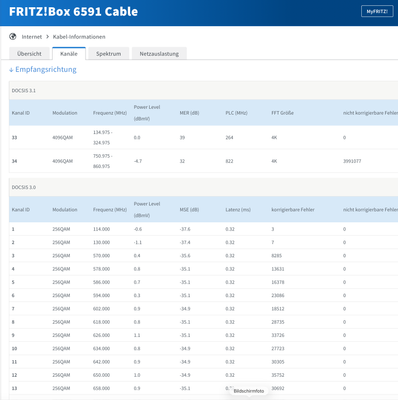
Task: Select frequency 618.000 cell
Action: coord(101,322)
